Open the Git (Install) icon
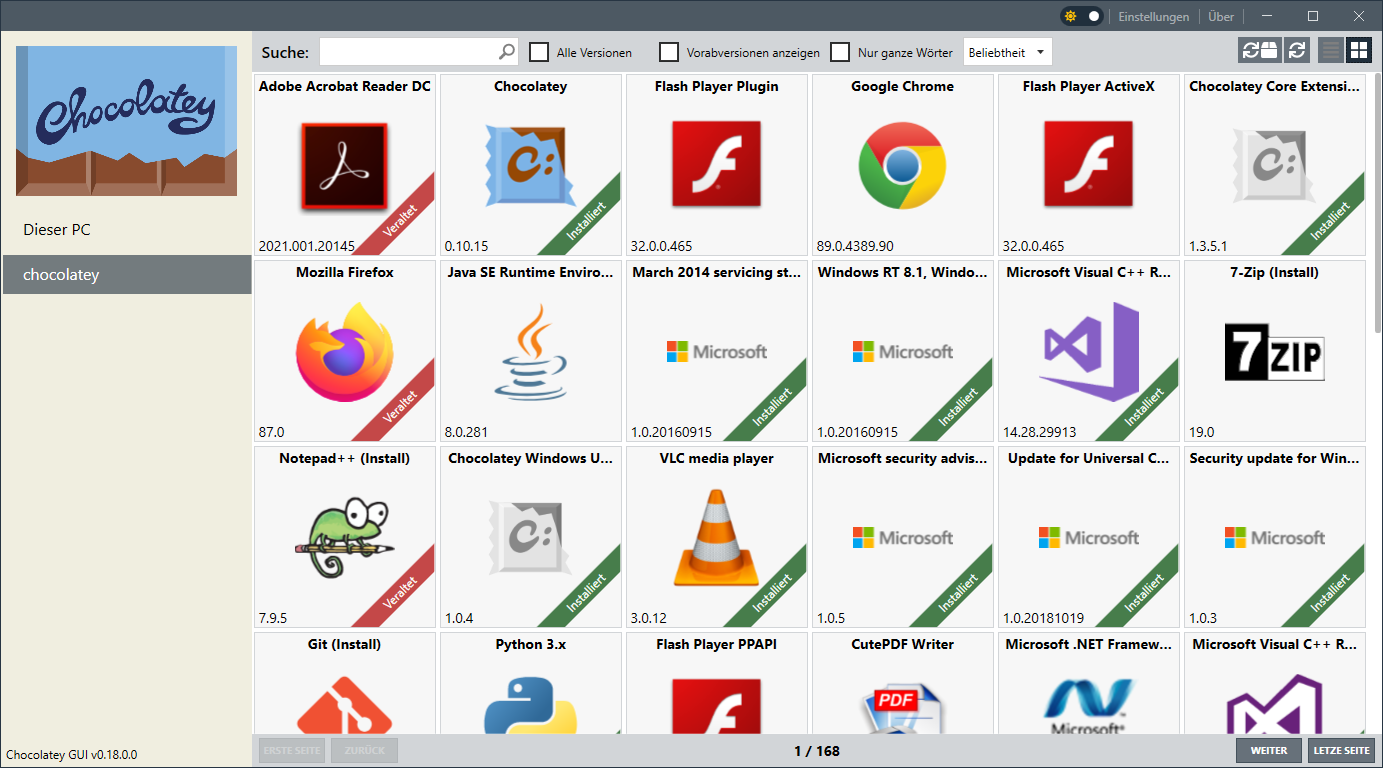This screenshot has height=768, width=1383. (x=345, y=704)
